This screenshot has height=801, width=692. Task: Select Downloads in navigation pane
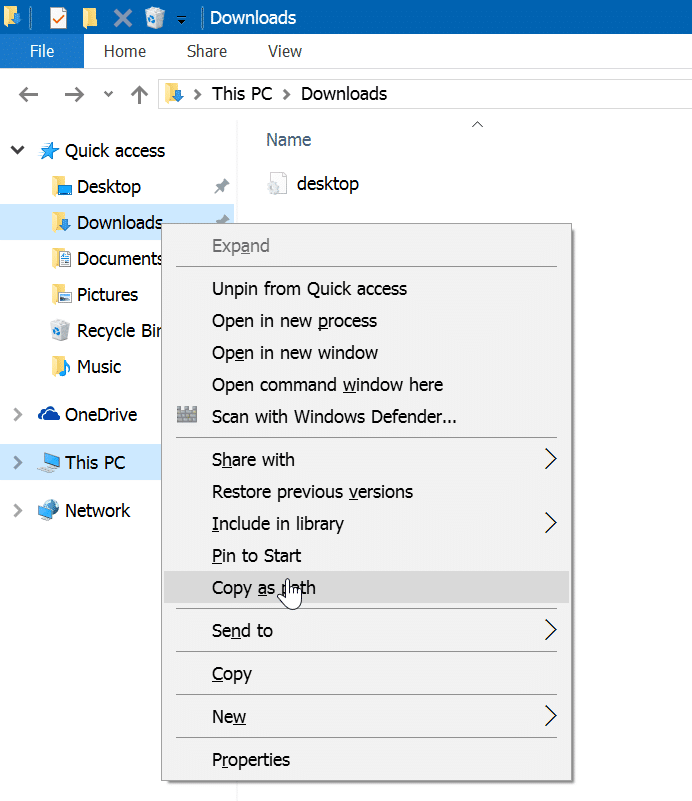[x=120, y=223]
